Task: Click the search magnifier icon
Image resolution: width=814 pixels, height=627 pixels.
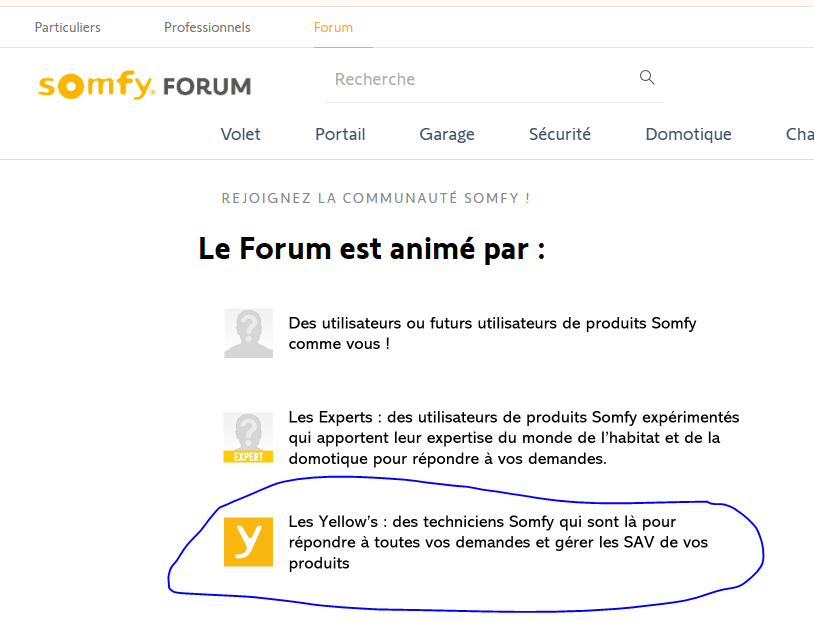Action: [647, 77]
